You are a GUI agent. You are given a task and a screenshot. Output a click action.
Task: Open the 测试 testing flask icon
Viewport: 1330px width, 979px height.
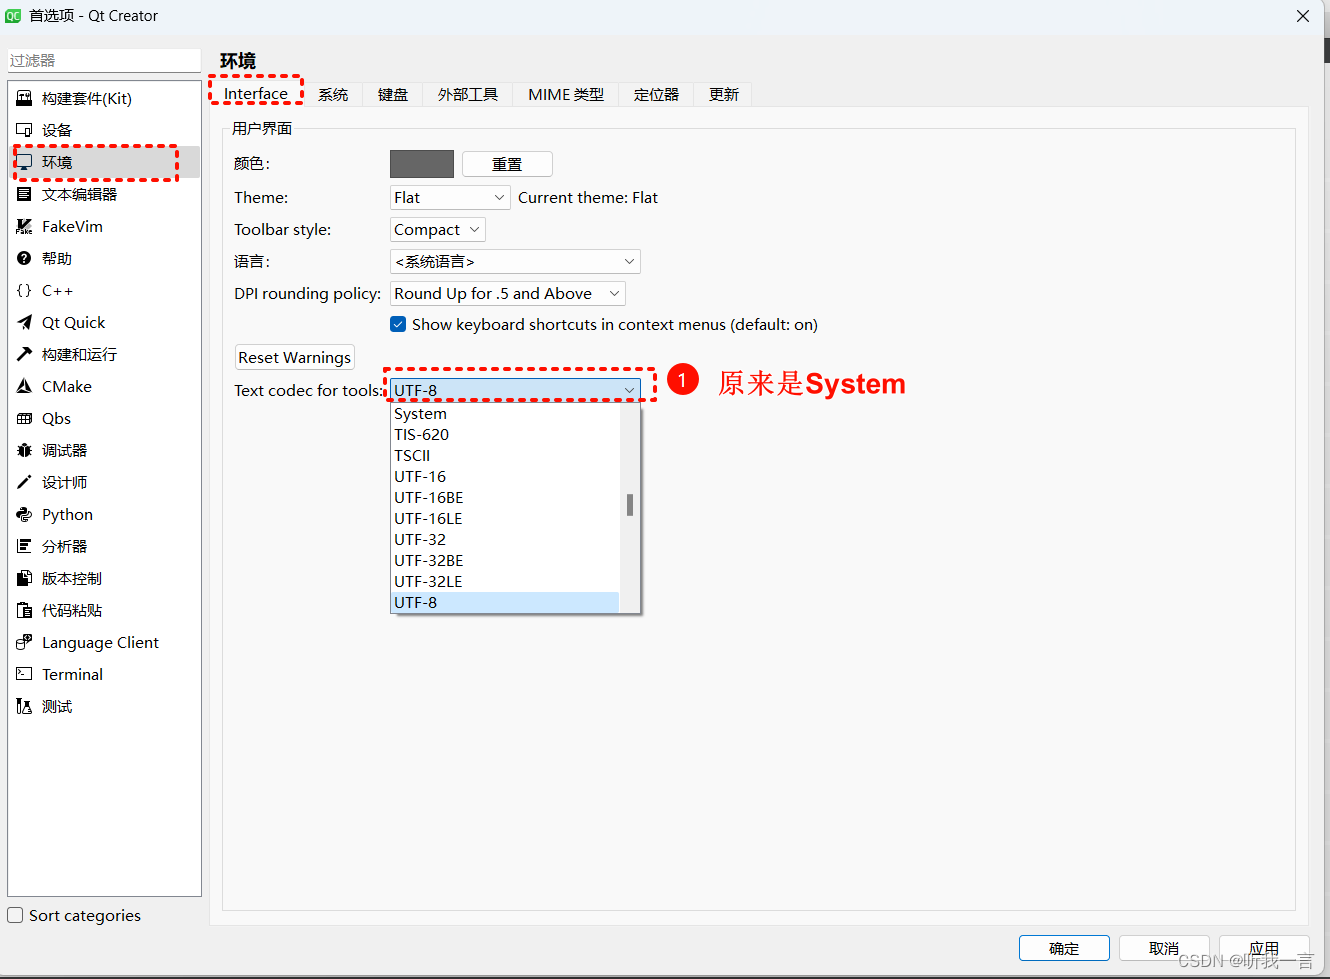(24, 706)
